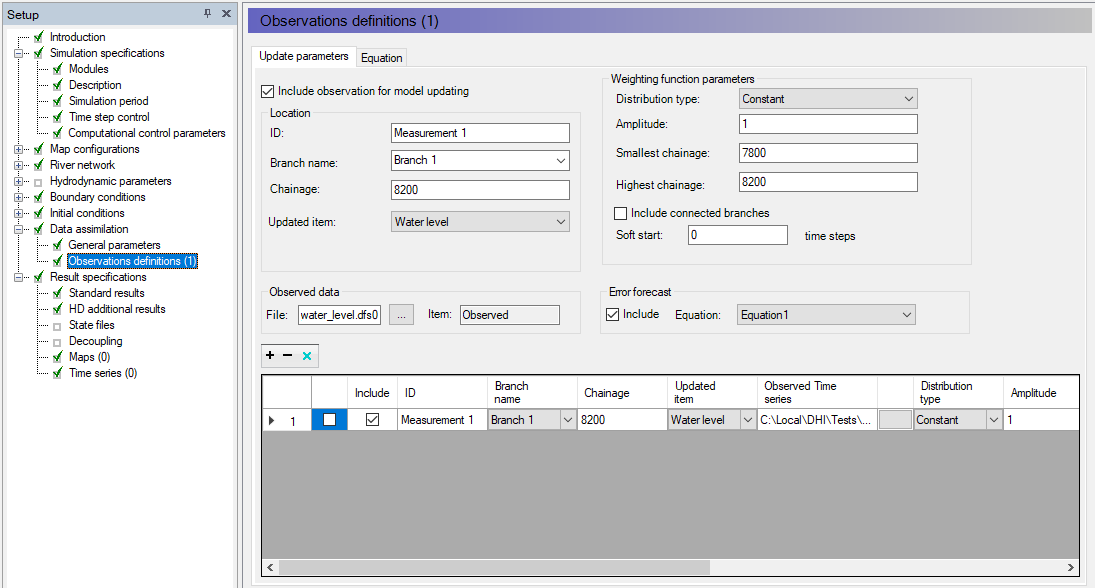Image resolution: width=1095 pixels, height=588 pixels.
Task: Click the empty status box beside Decoupling
Action: point(57,342)
